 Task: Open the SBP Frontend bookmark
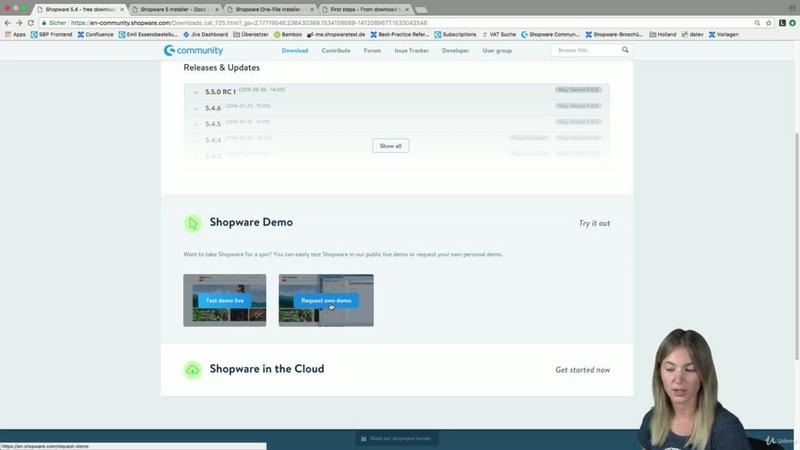52,34
